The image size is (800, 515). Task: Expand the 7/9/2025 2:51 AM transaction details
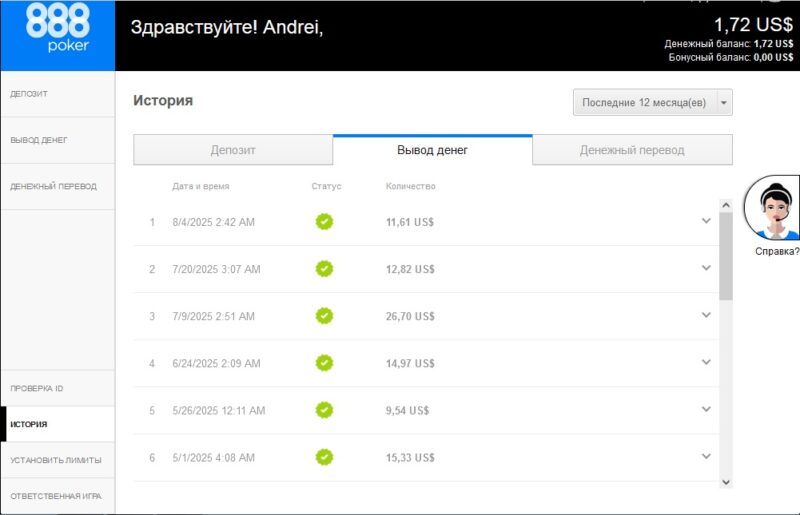tap(706, 315)
